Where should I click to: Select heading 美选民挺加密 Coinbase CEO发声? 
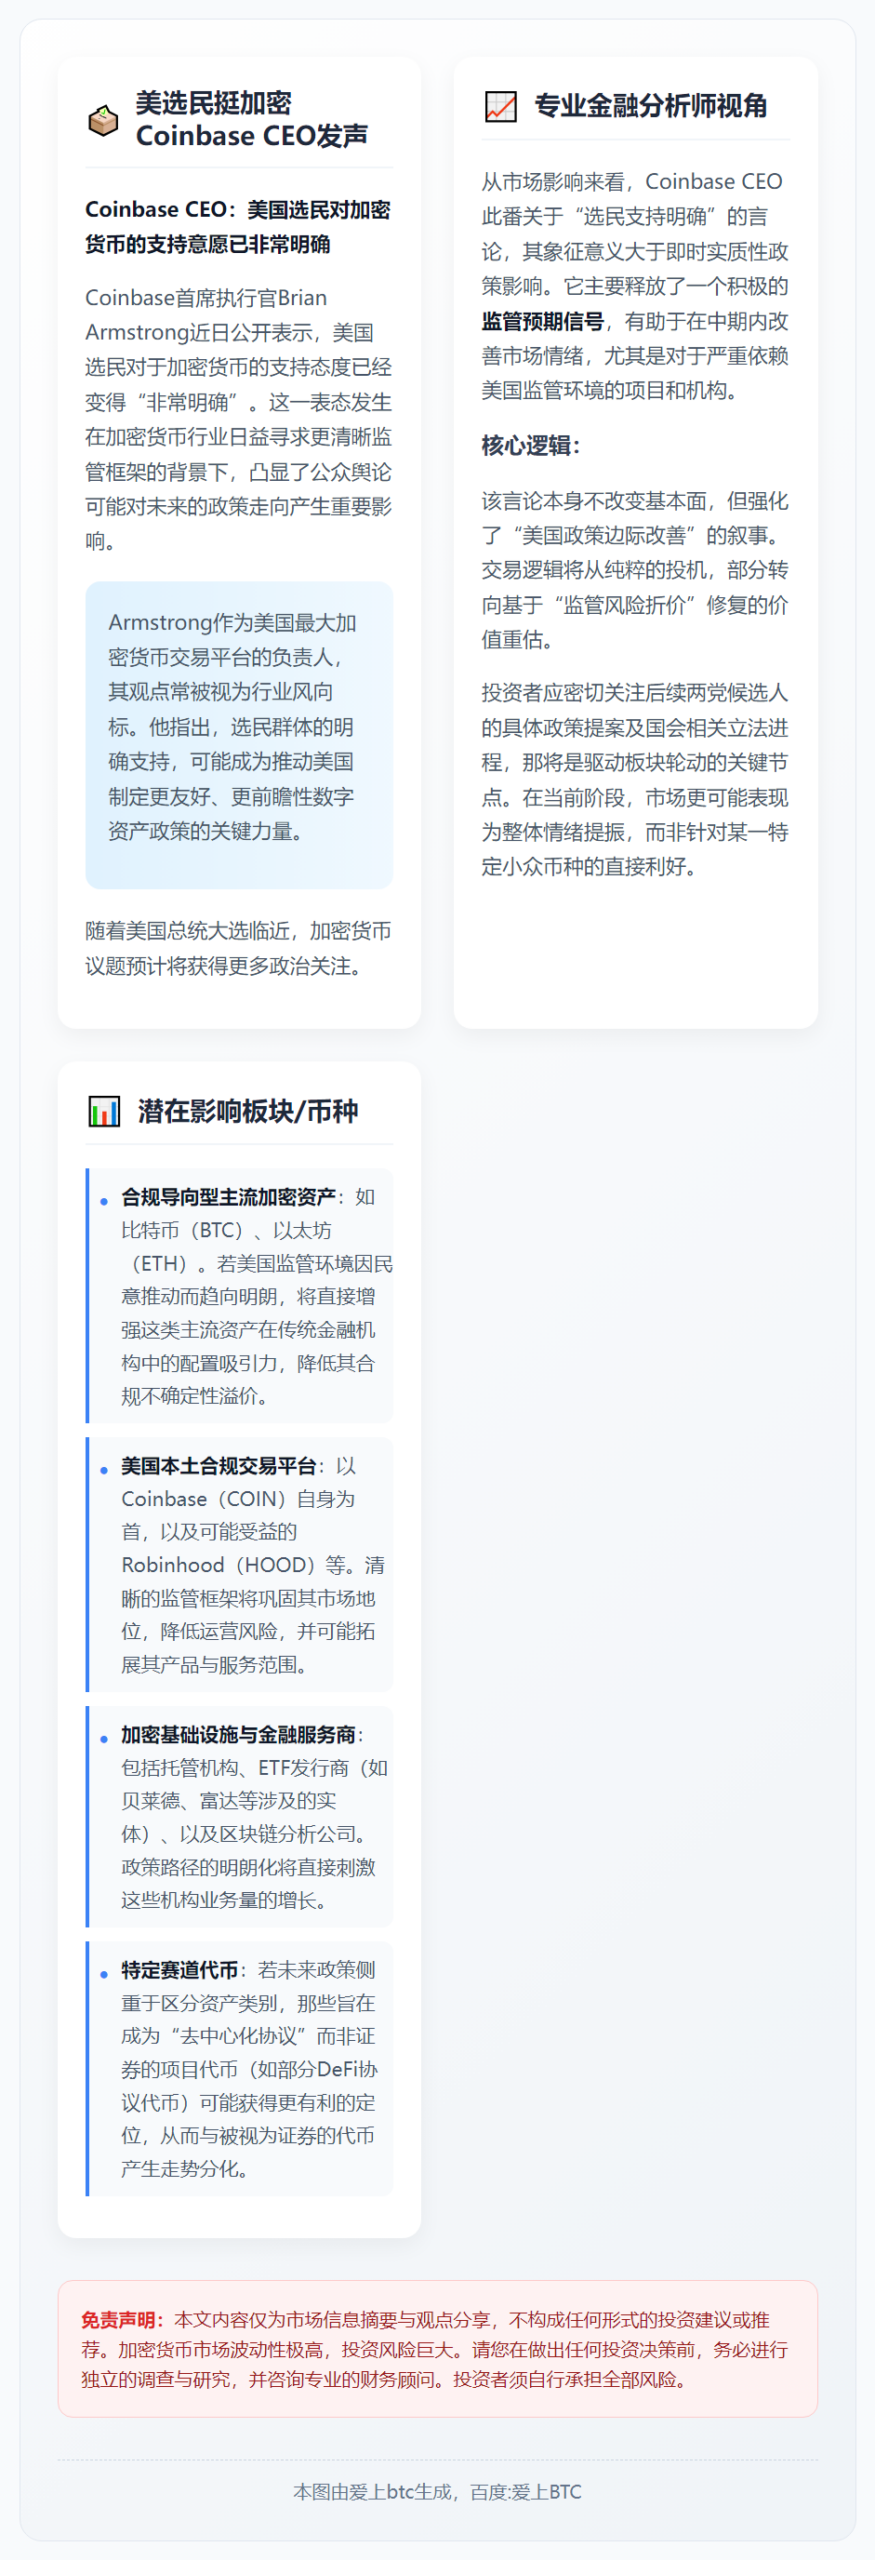252,119
